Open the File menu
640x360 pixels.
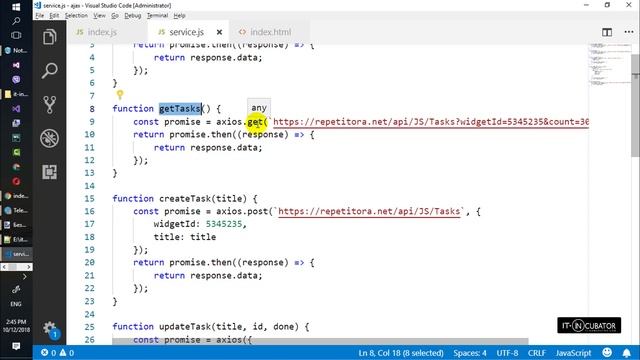tap(40, 16)
